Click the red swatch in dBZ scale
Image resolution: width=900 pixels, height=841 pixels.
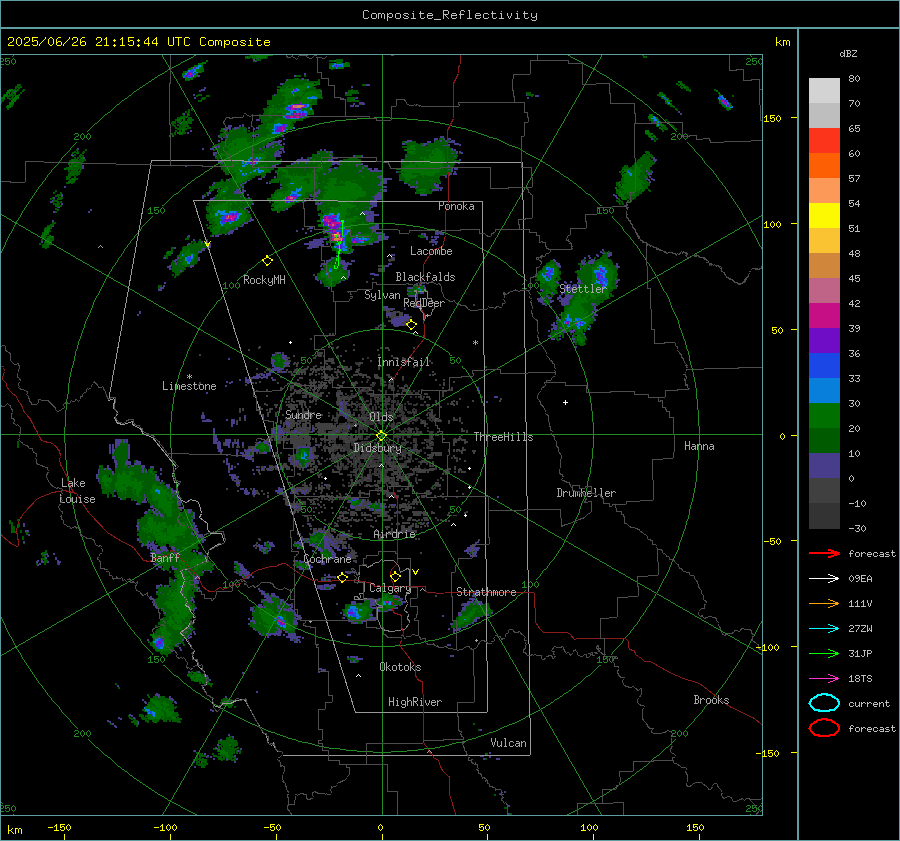click(824, 141)
